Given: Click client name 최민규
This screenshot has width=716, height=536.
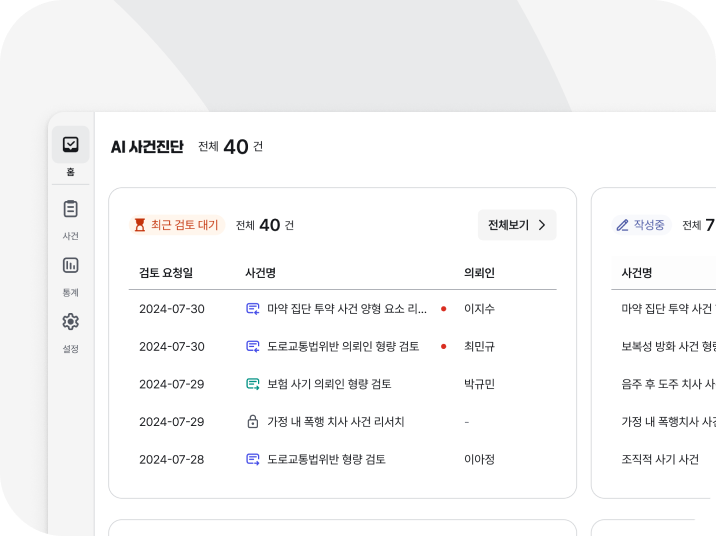Looking at the screenshot, I should click(479, 347).
